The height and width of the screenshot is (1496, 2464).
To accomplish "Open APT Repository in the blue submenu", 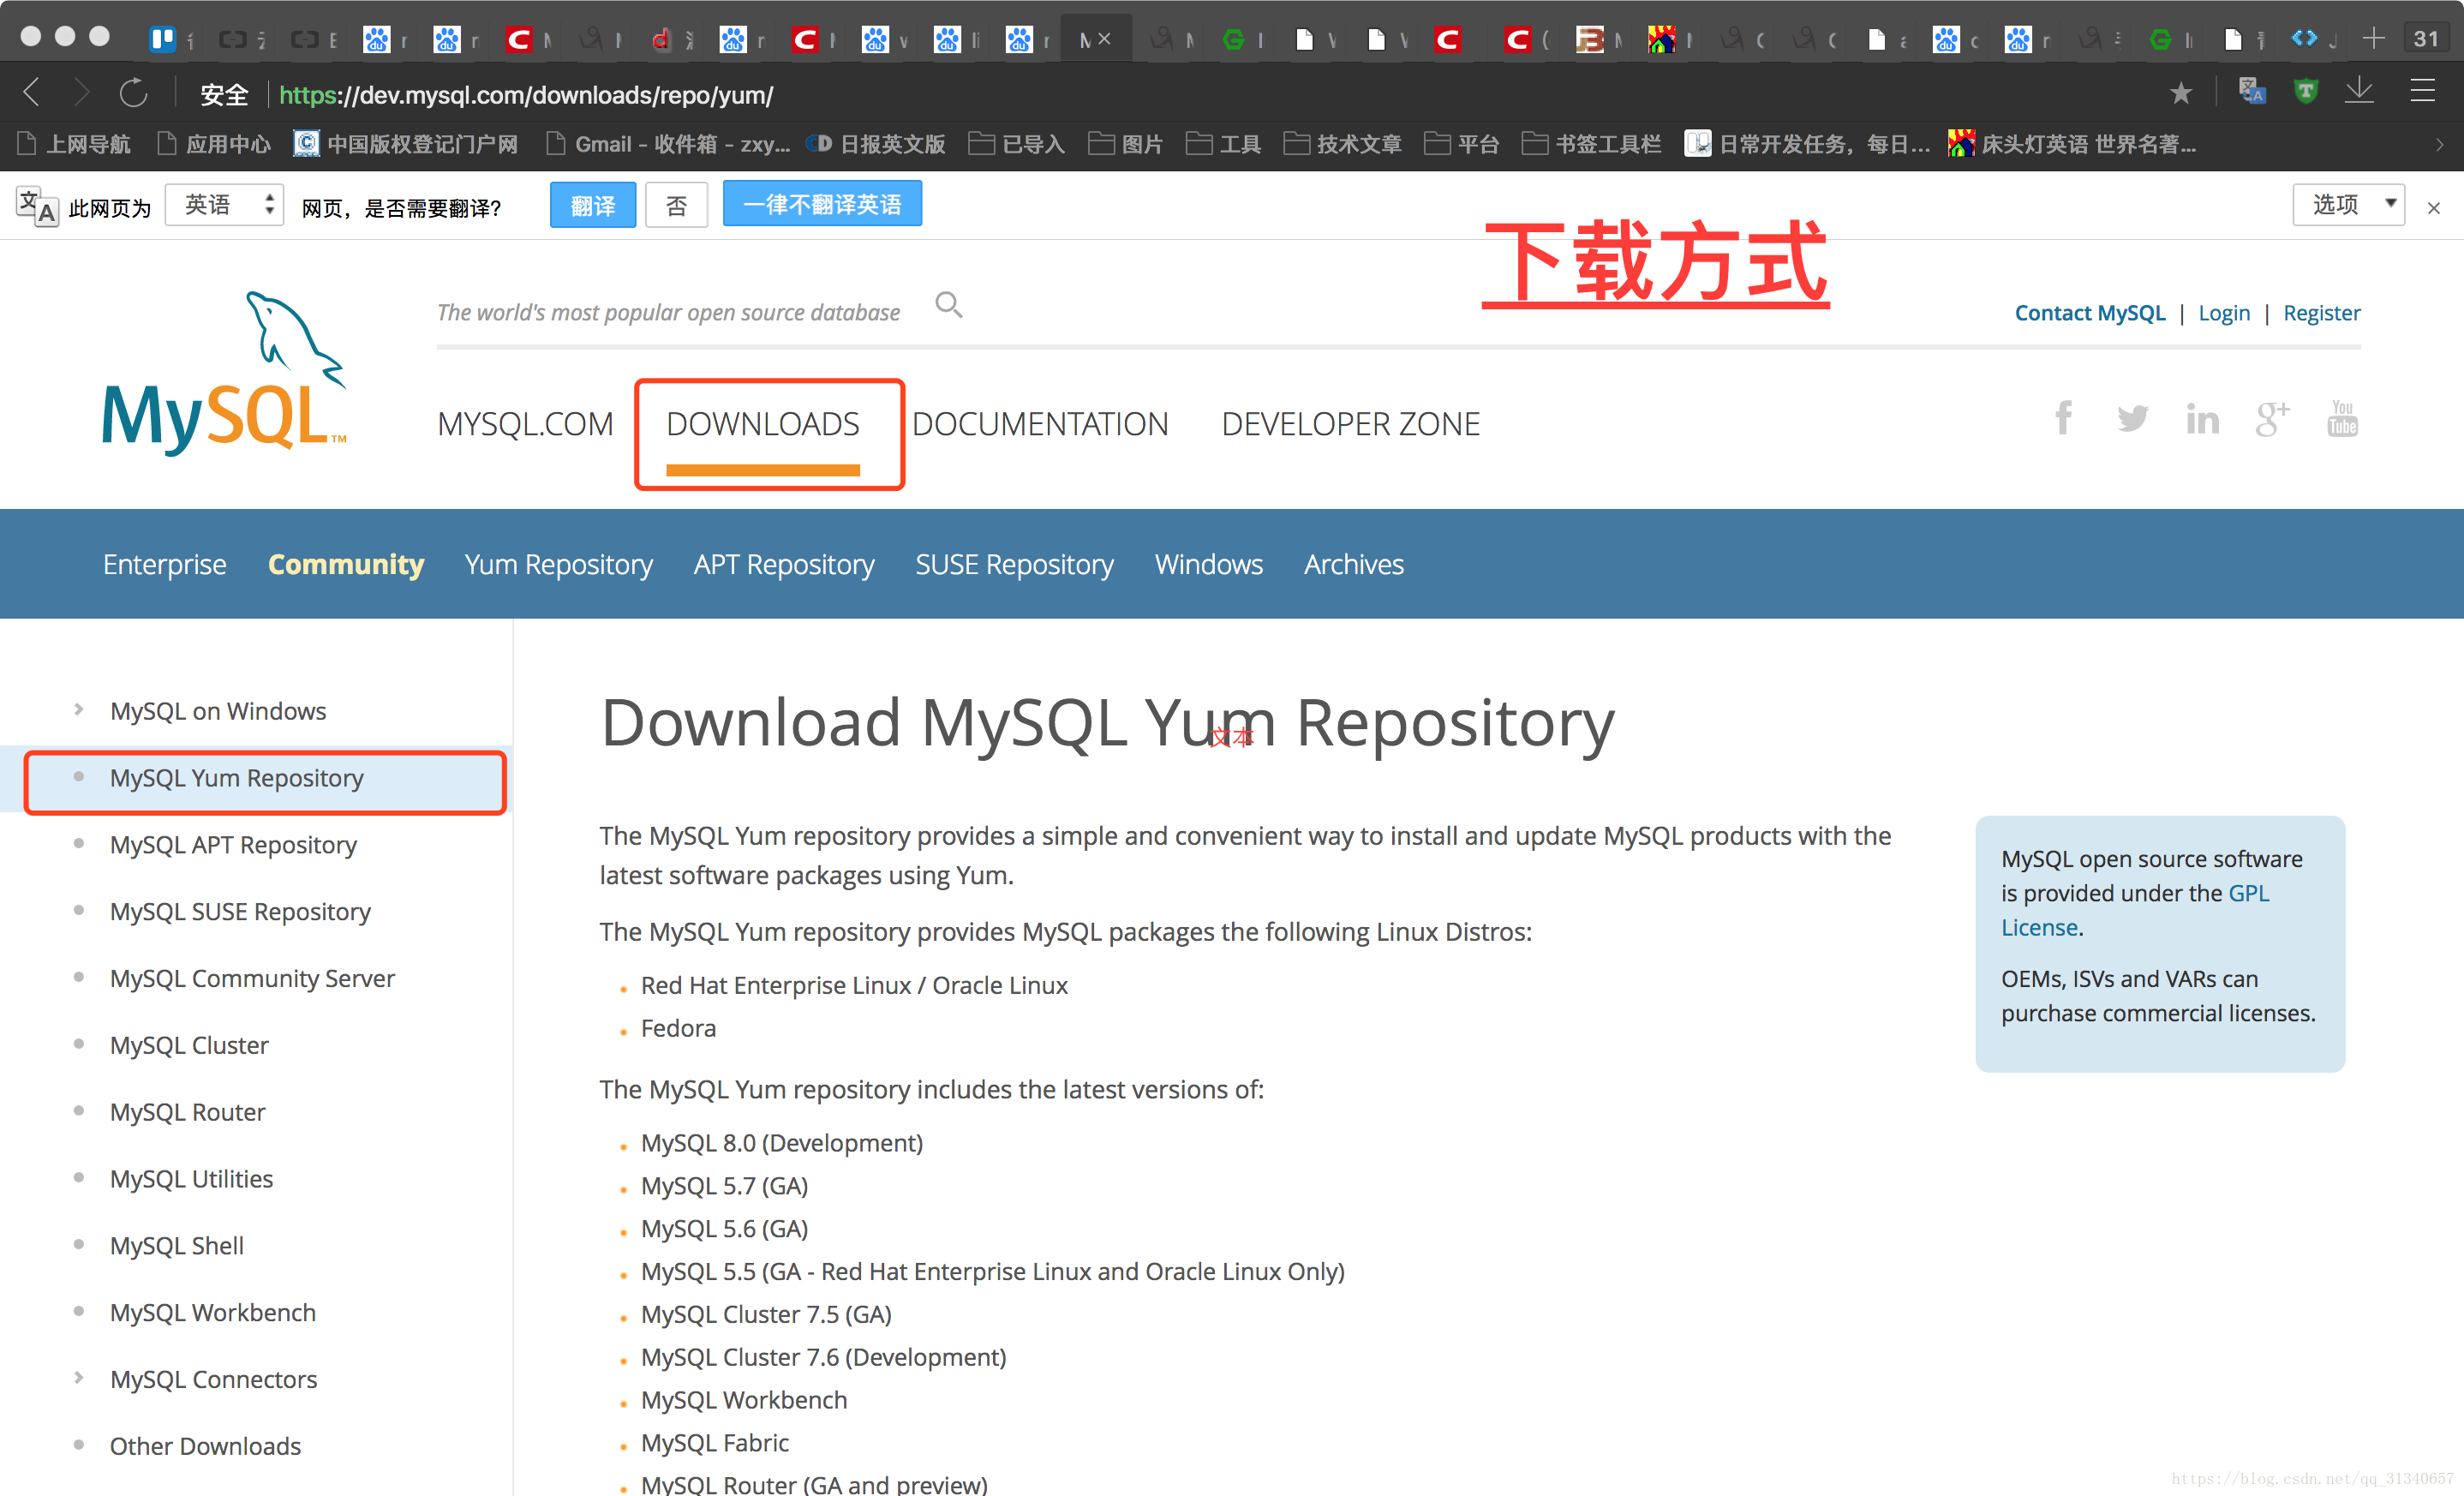I will click(784, 564).
